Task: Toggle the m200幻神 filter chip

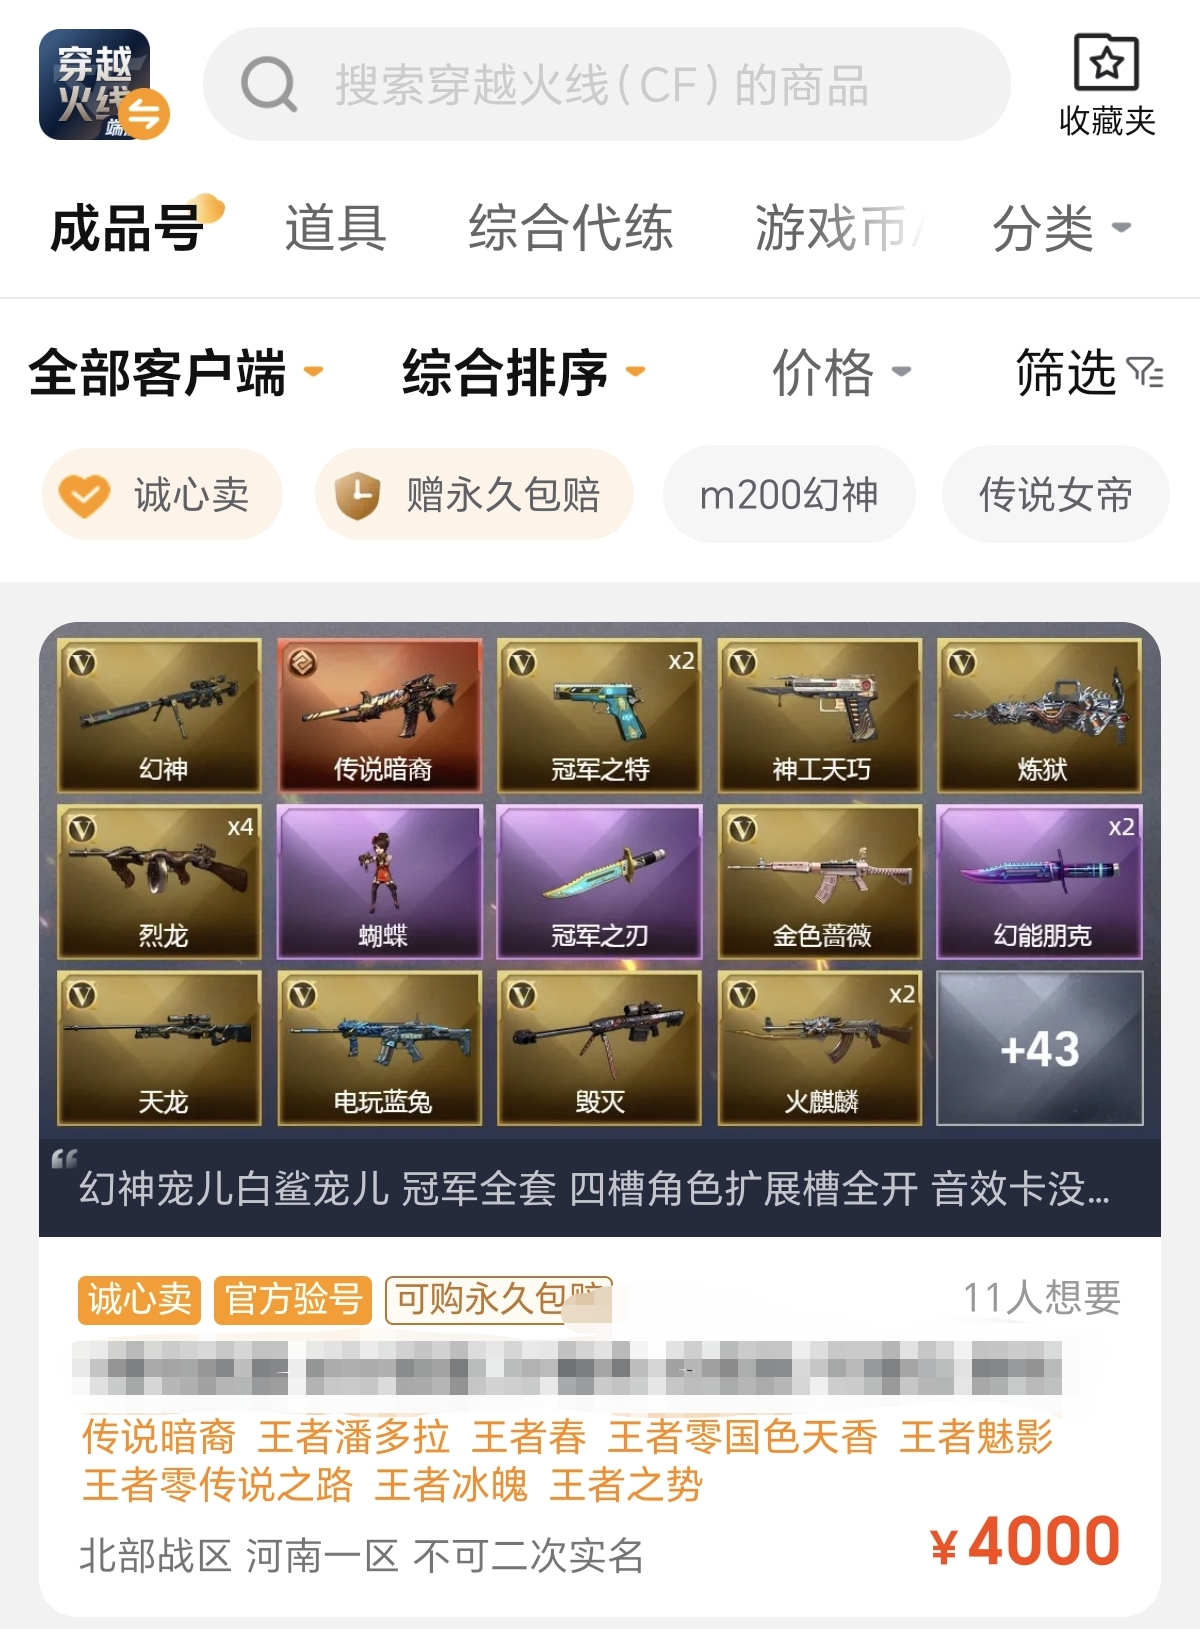Action: pos(789,494)
